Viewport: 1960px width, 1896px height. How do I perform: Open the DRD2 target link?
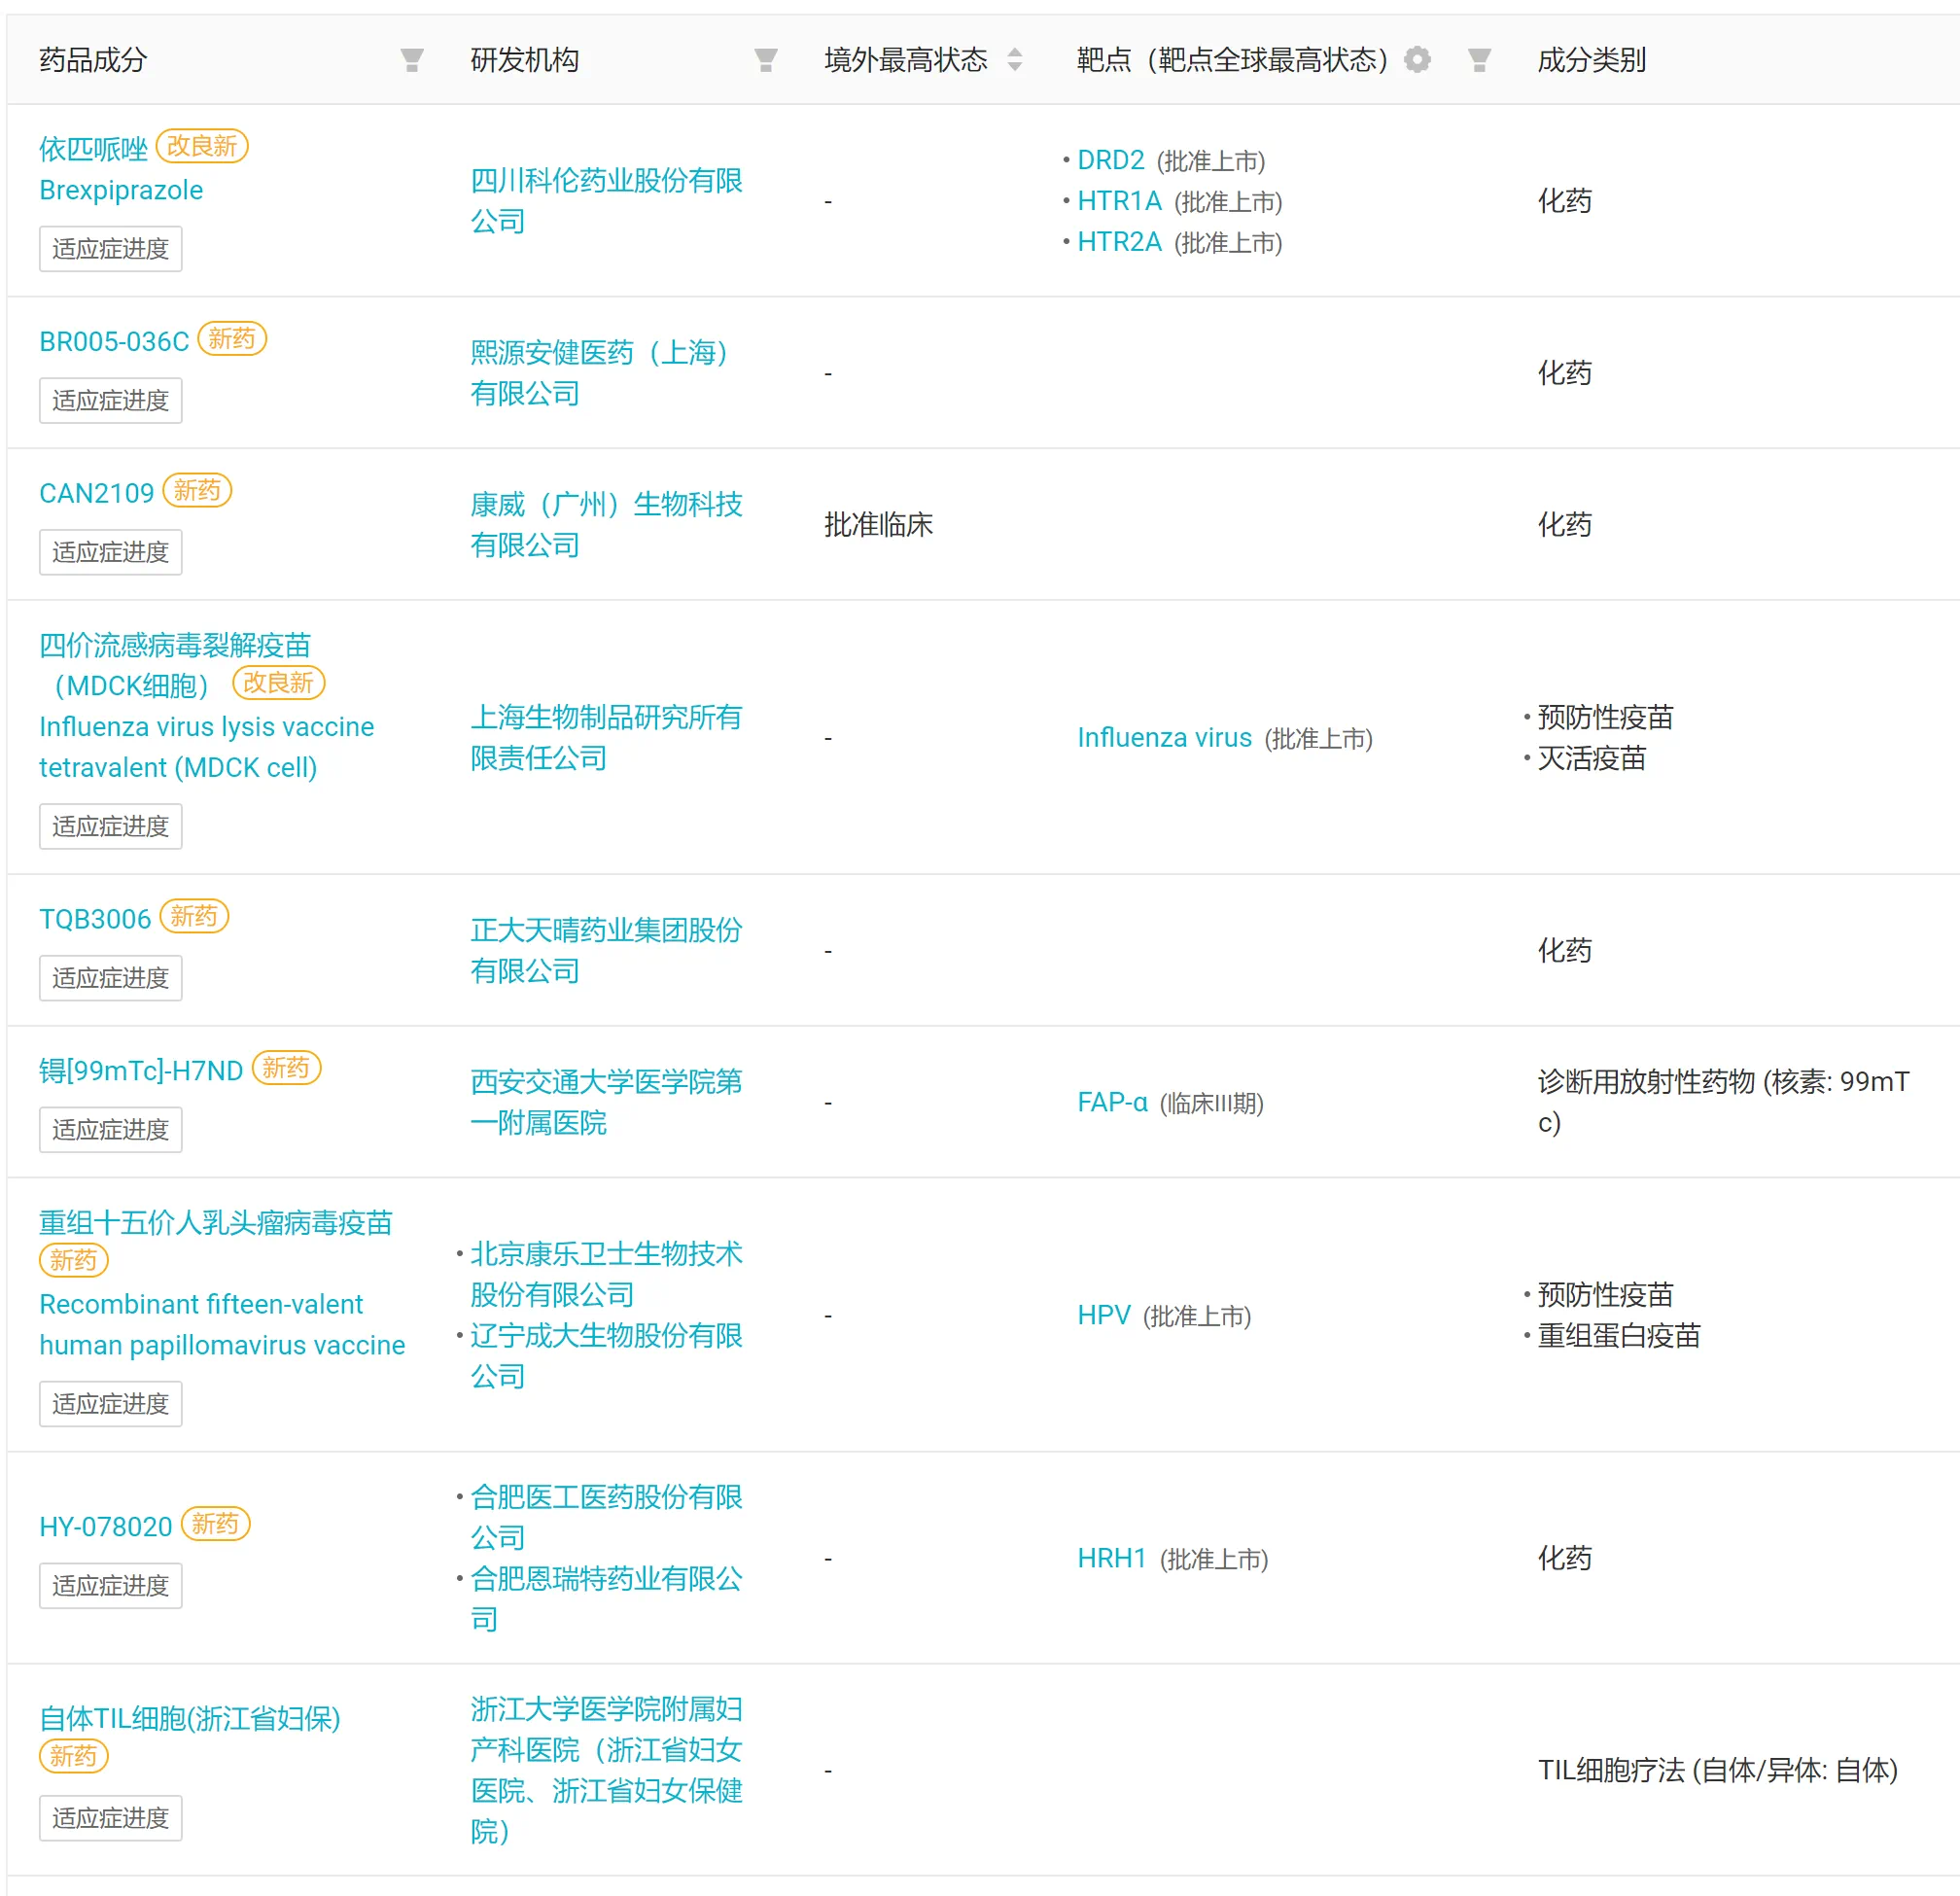pyautogui.click(x=1110, y=160)
